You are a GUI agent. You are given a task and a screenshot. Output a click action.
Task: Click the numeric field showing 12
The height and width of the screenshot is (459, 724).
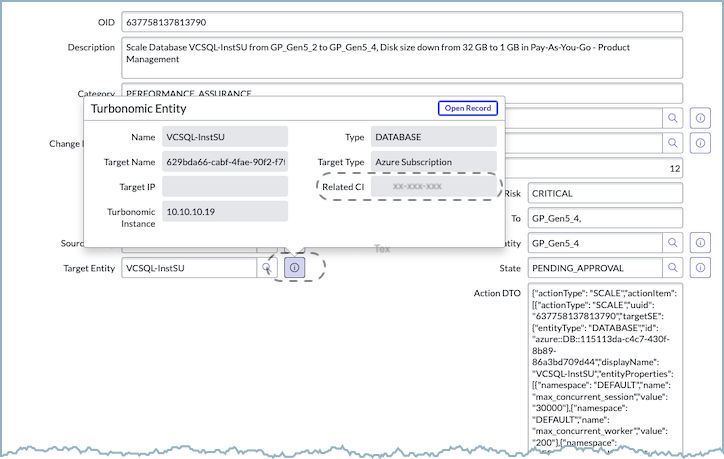click(594, 168)
